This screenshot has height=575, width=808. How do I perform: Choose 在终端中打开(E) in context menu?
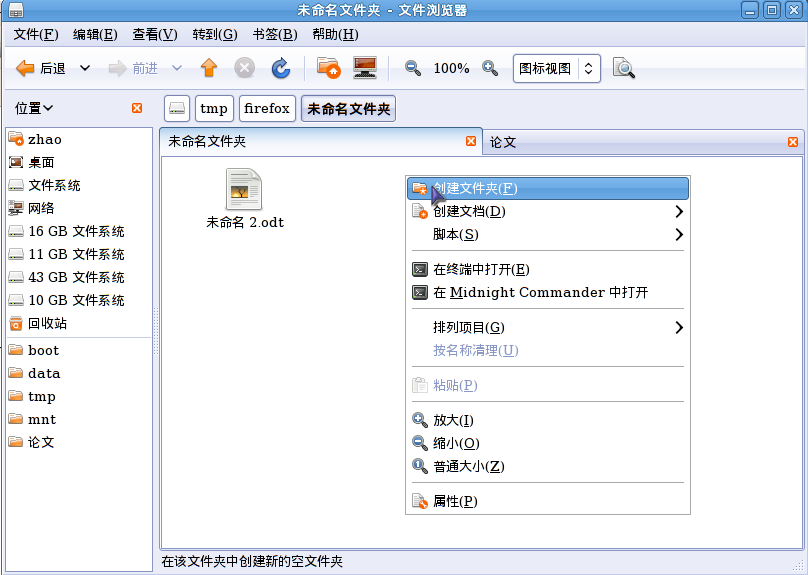click(548, 269)
